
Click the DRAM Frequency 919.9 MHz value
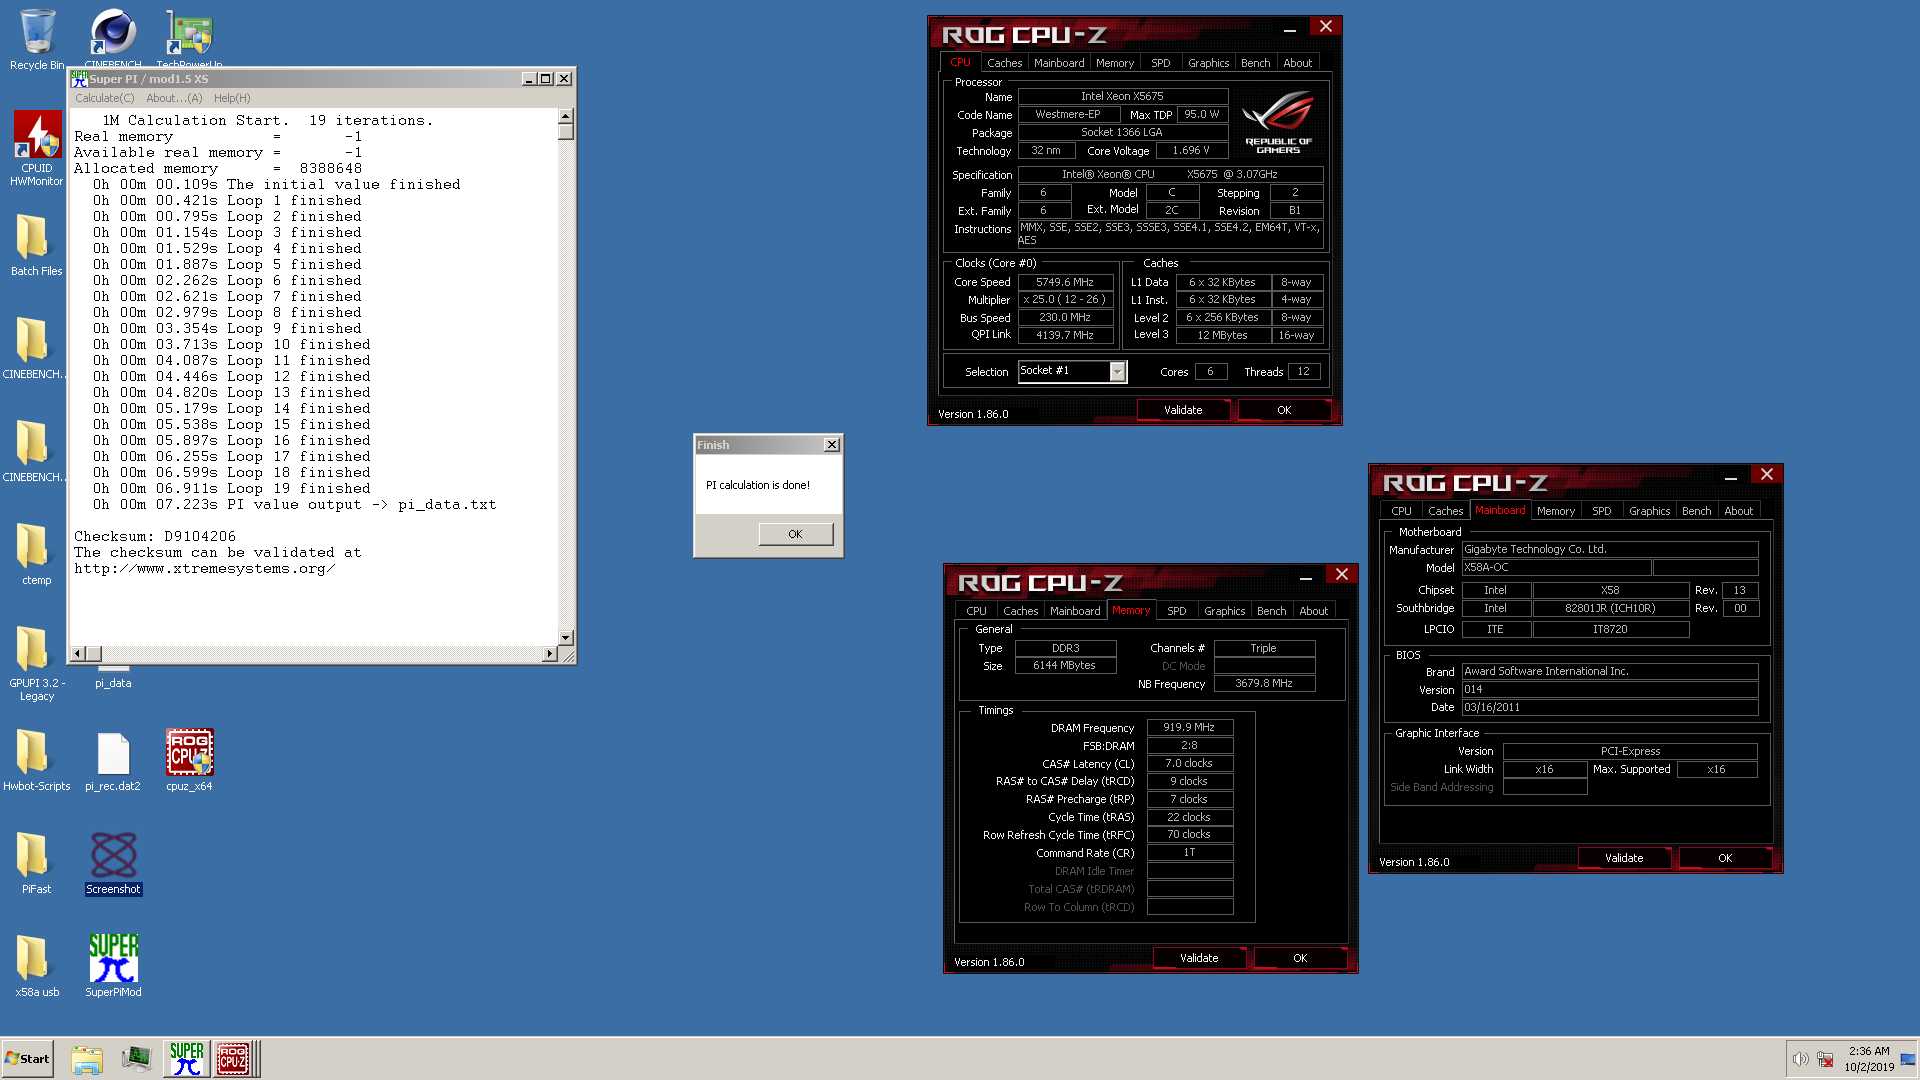(1189, 728)
